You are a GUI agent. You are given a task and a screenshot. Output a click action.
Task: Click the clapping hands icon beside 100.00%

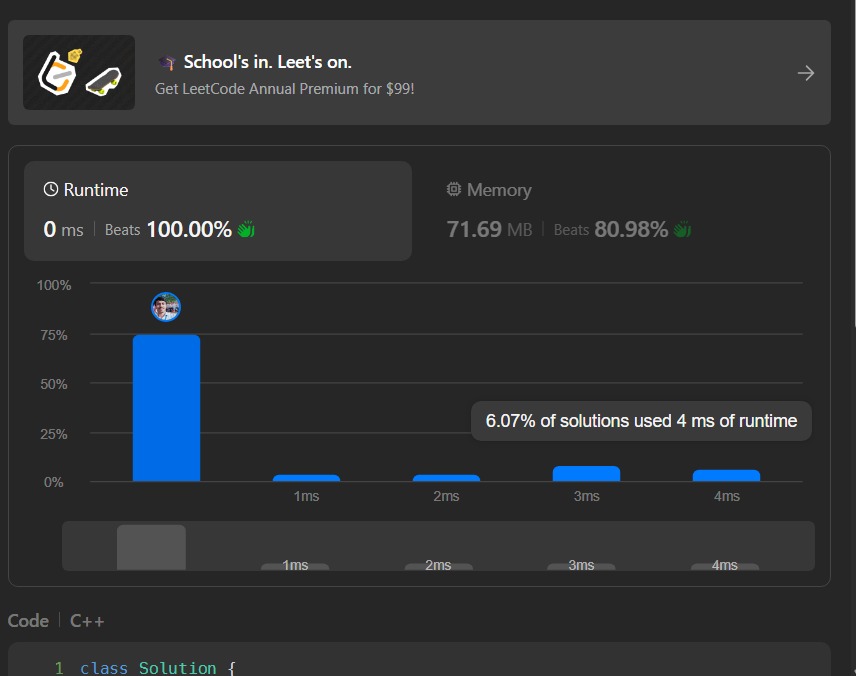246,229
